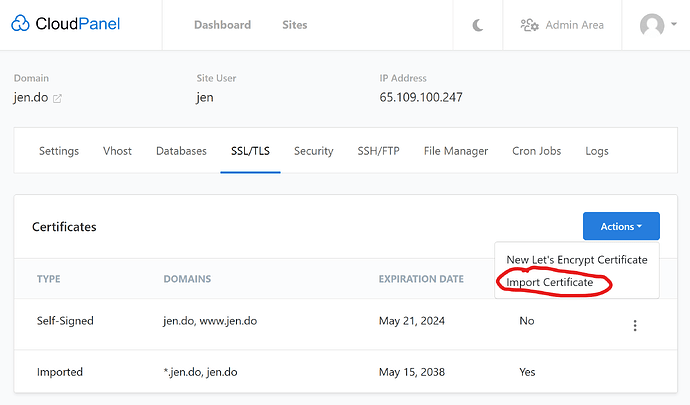Expand the user account dropdown arrow

tap(674, 24)
